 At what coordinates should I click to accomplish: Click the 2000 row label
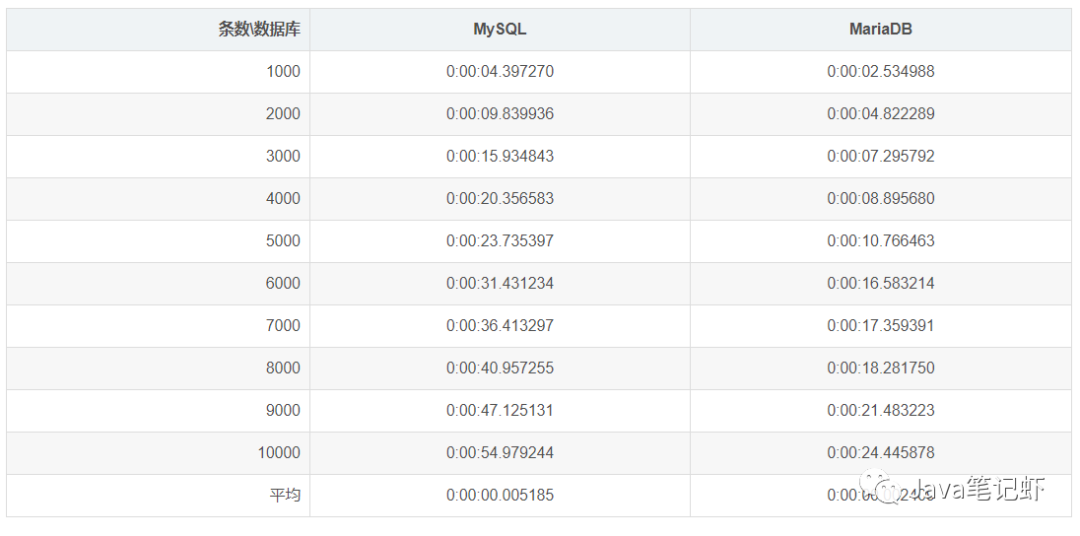click(283, 114)
